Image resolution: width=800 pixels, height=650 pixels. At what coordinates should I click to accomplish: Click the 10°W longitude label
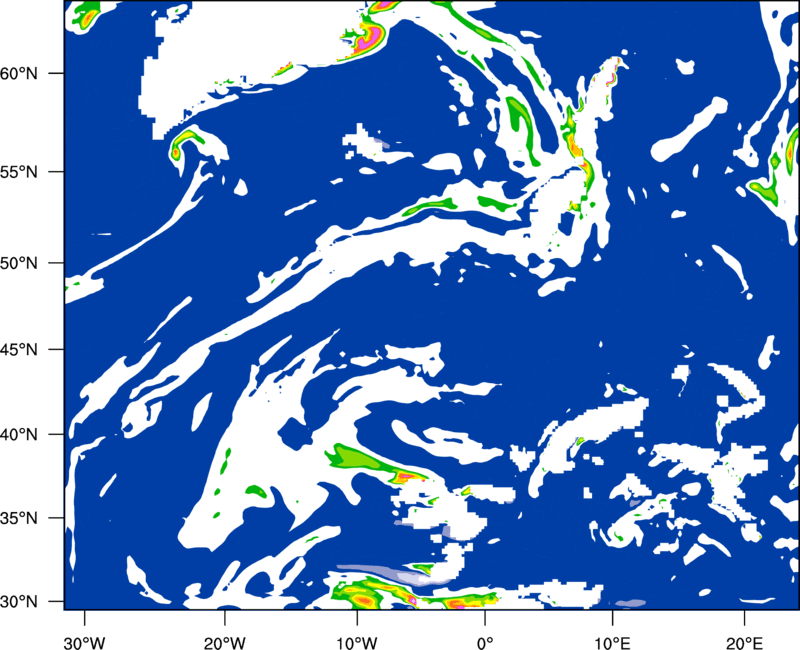coord(357,643)
